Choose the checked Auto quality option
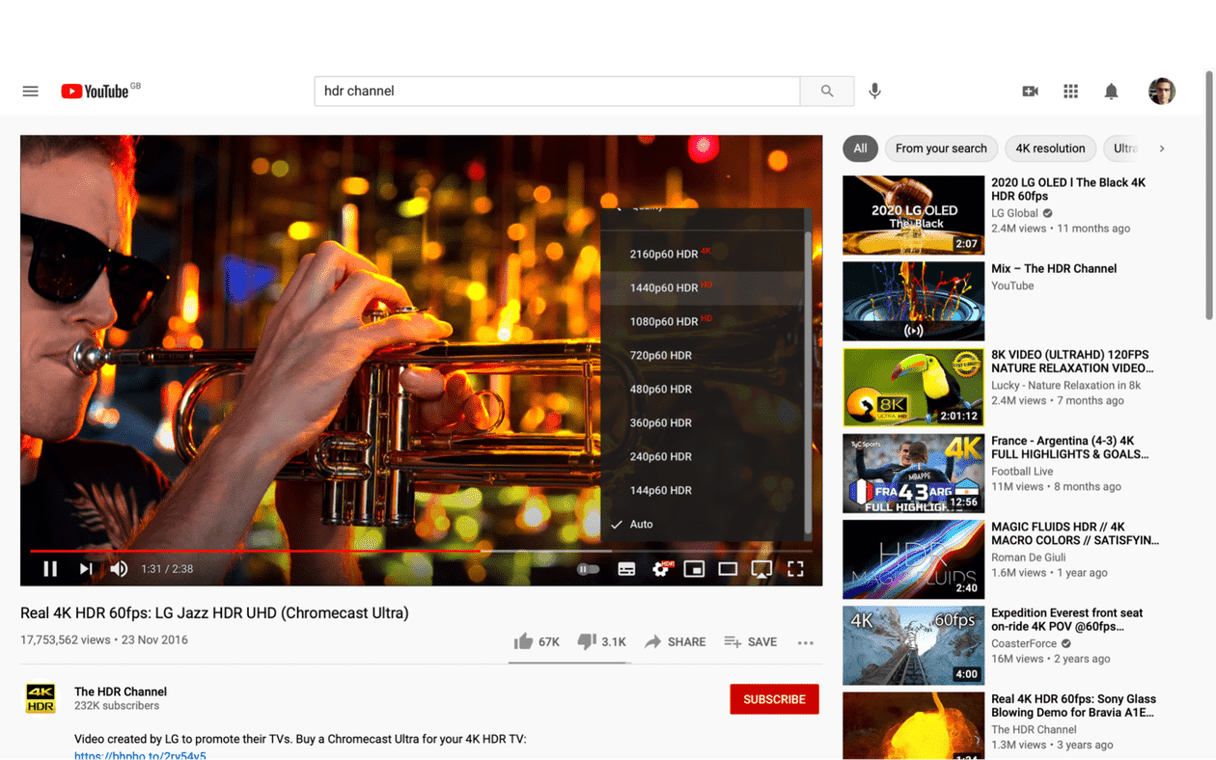Viewport: 1216px width, 760px height. point(702,524)
